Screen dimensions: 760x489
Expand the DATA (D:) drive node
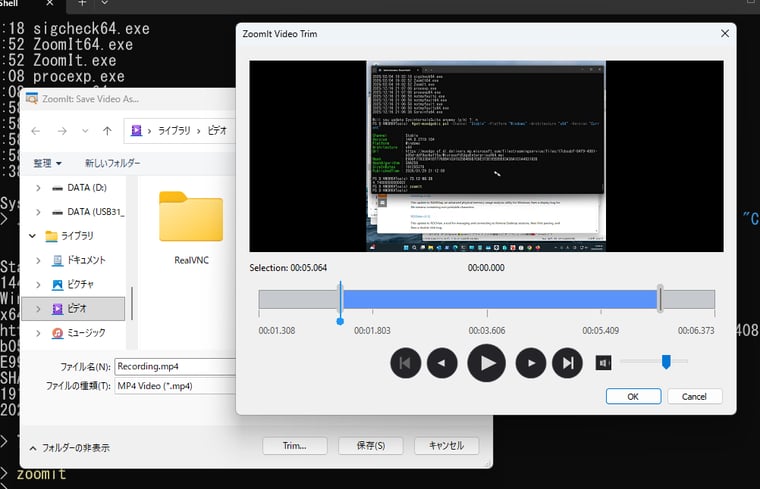coord(38,188)
